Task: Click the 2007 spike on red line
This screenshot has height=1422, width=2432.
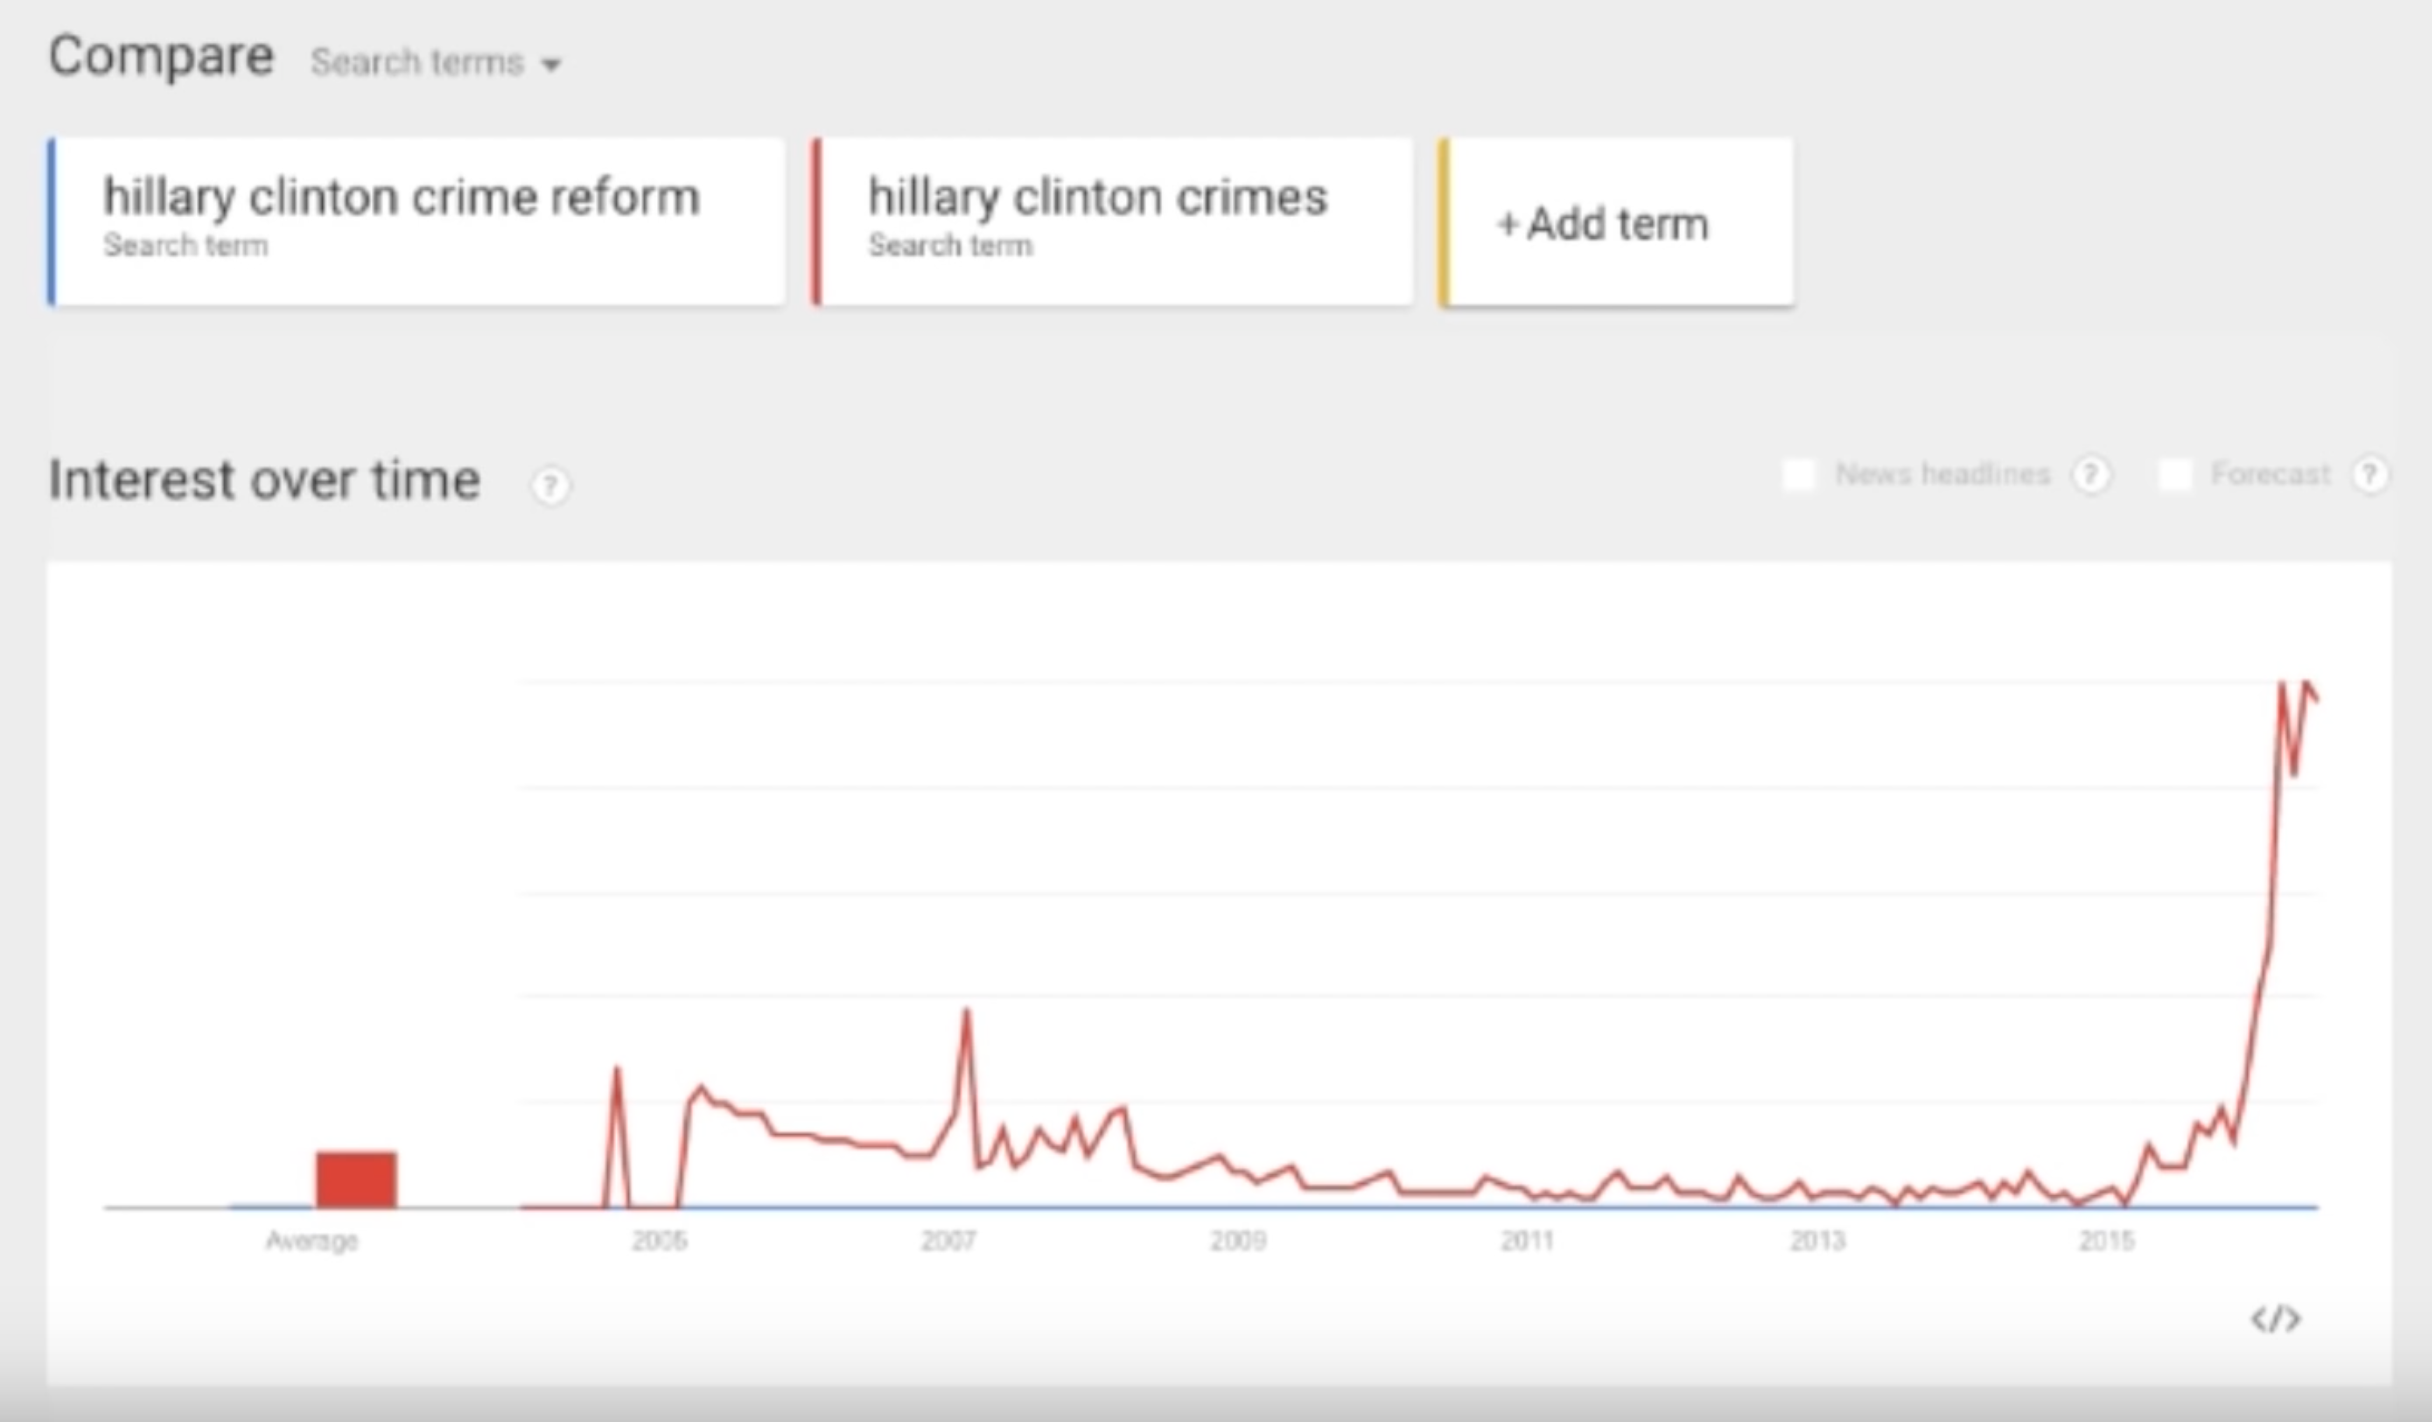Action: [966, 1012]
